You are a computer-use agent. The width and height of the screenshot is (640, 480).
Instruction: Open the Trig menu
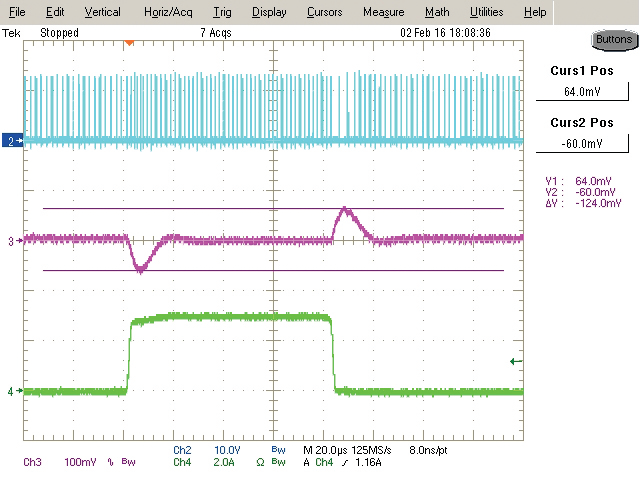click(x=222, y=12)
